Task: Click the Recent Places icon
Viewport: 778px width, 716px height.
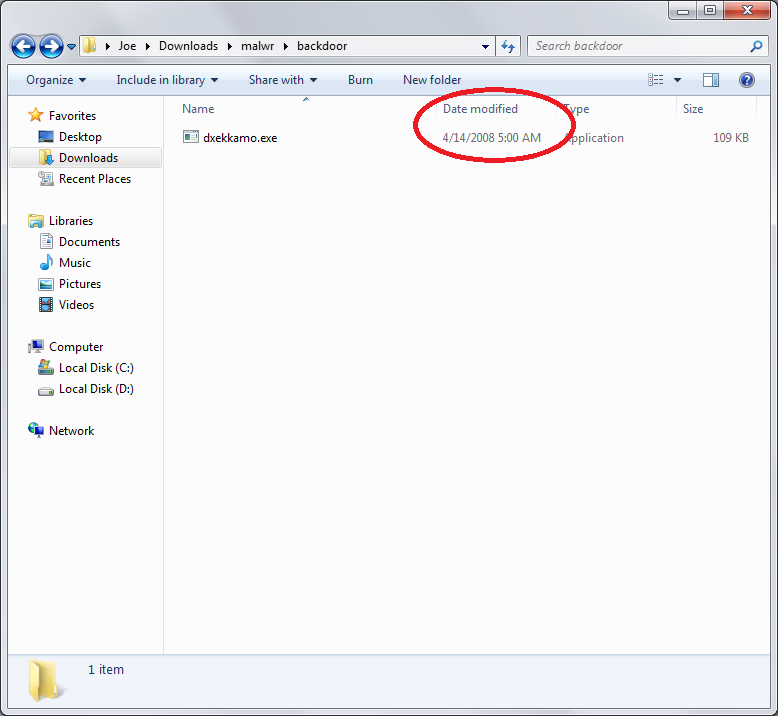Action: coord(46,179)
